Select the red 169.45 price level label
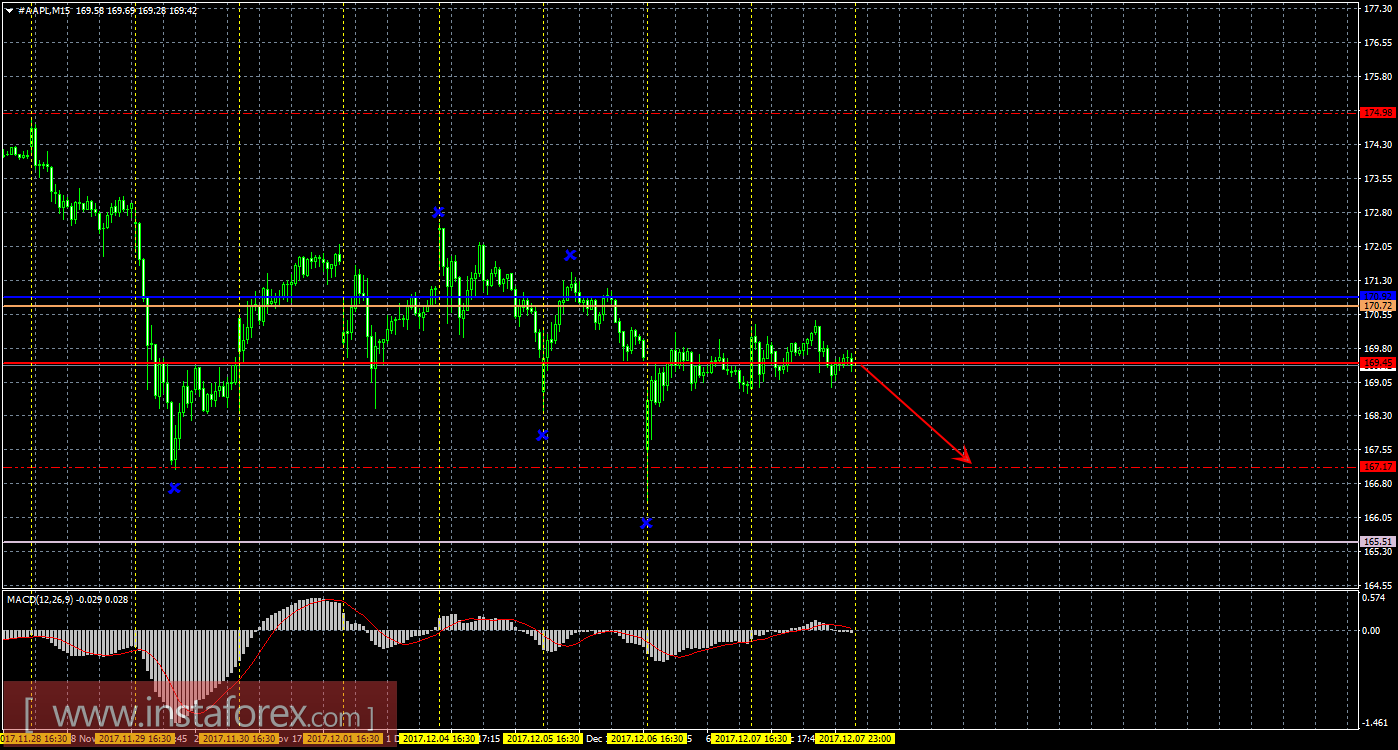 tap(1378, 363)
